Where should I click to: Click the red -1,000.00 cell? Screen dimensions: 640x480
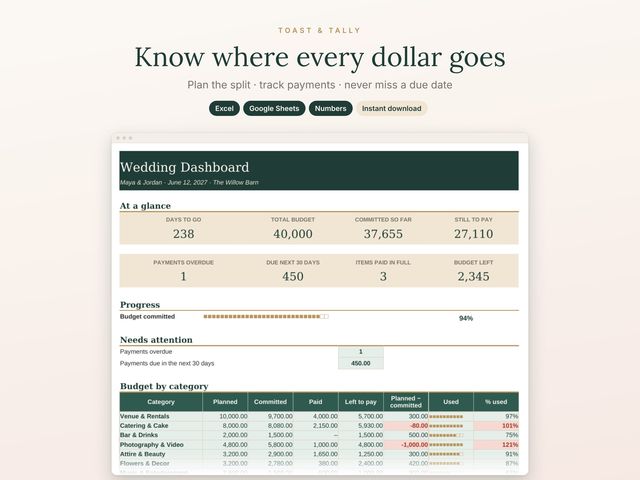pos(406,444)
